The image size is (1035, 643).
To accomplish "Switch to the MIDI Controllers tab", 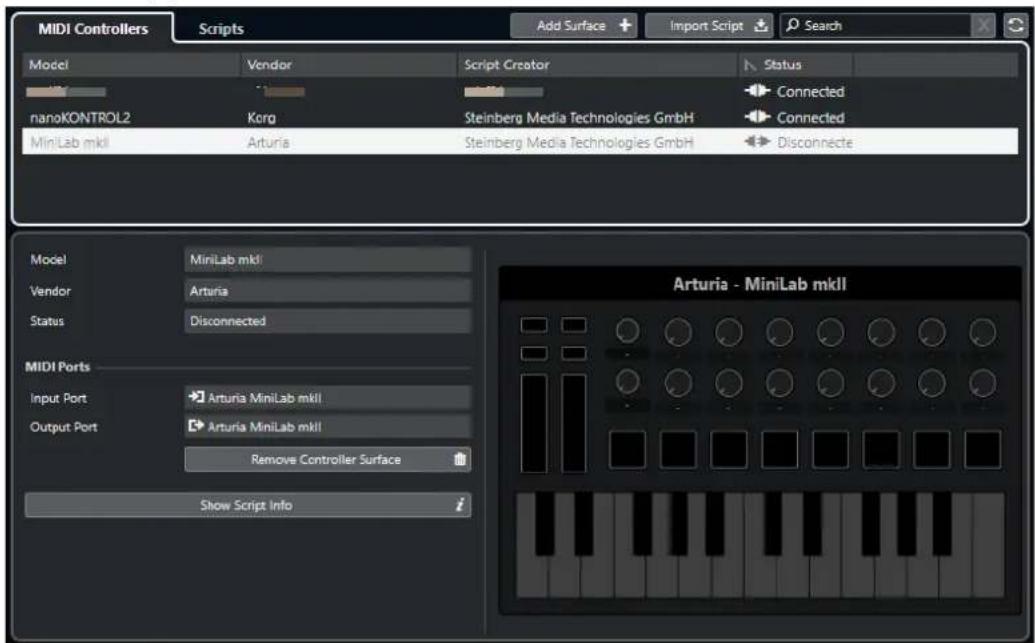I will pyautogui.click(x=92, y=28).
